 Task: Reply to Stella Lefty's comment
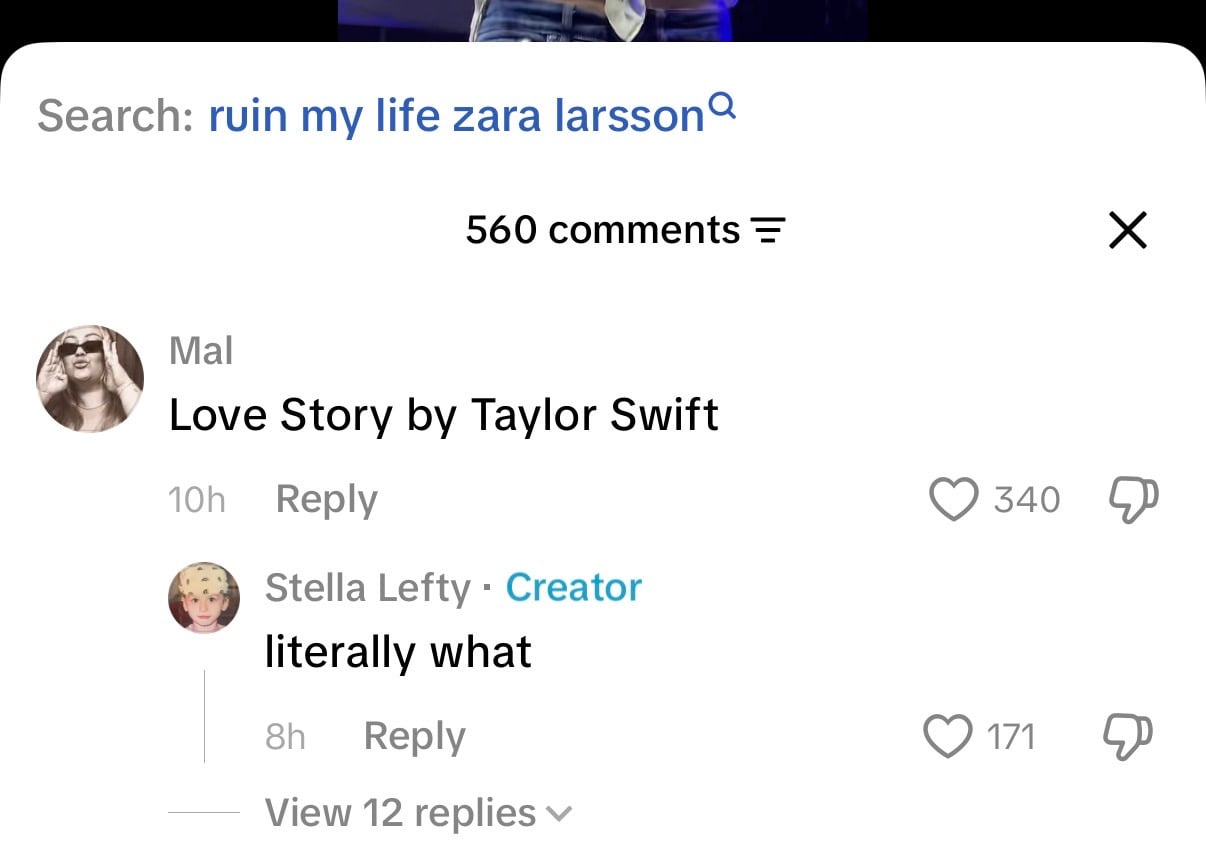point(415,737)
